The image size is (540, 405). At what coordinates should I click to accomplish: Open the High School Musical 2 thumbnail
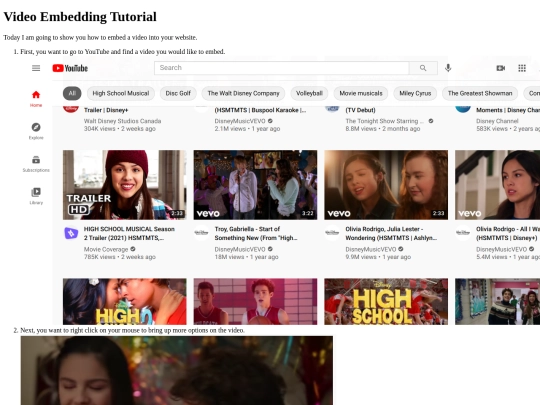pyautogui.click(x=125, y=301)
